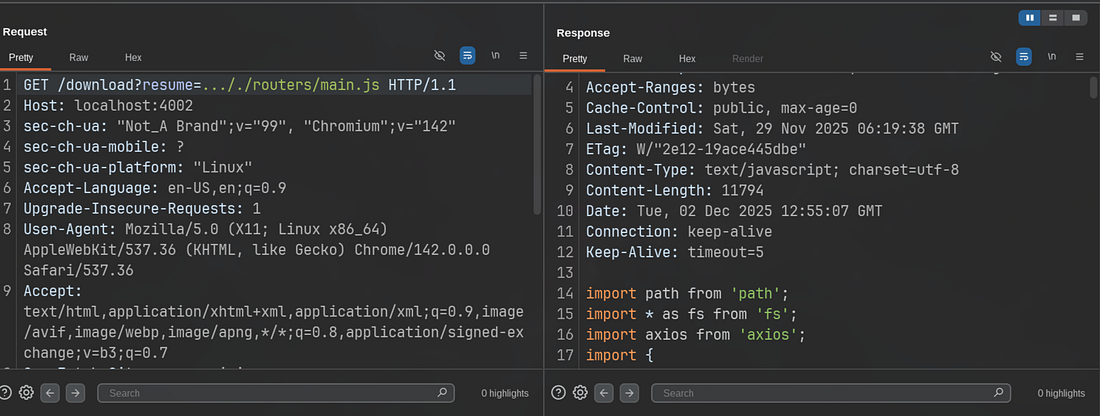Click the sec-ch-ua-platform header line

[x=138, y=168]
